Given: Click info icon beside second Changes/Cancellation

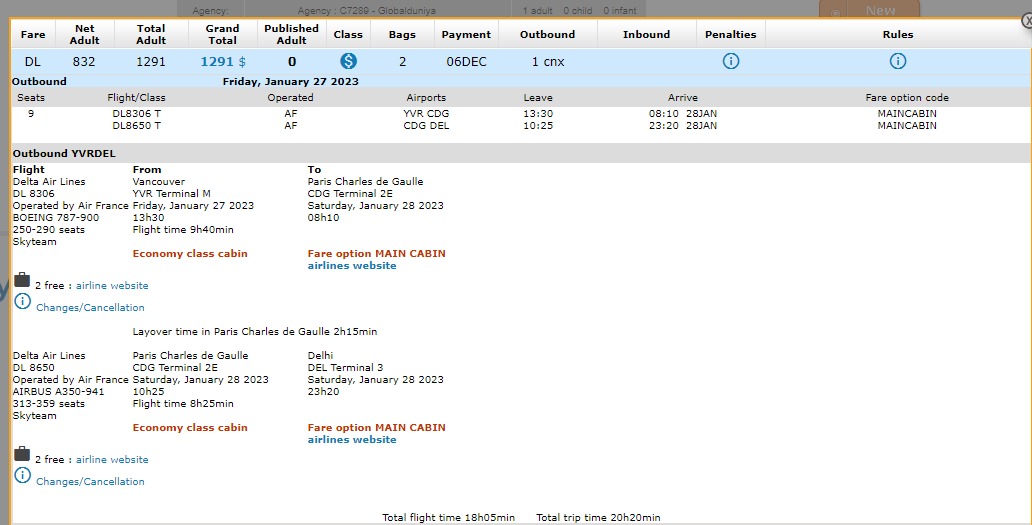Looking at the screenshot, I should click(x=23, y=476).
